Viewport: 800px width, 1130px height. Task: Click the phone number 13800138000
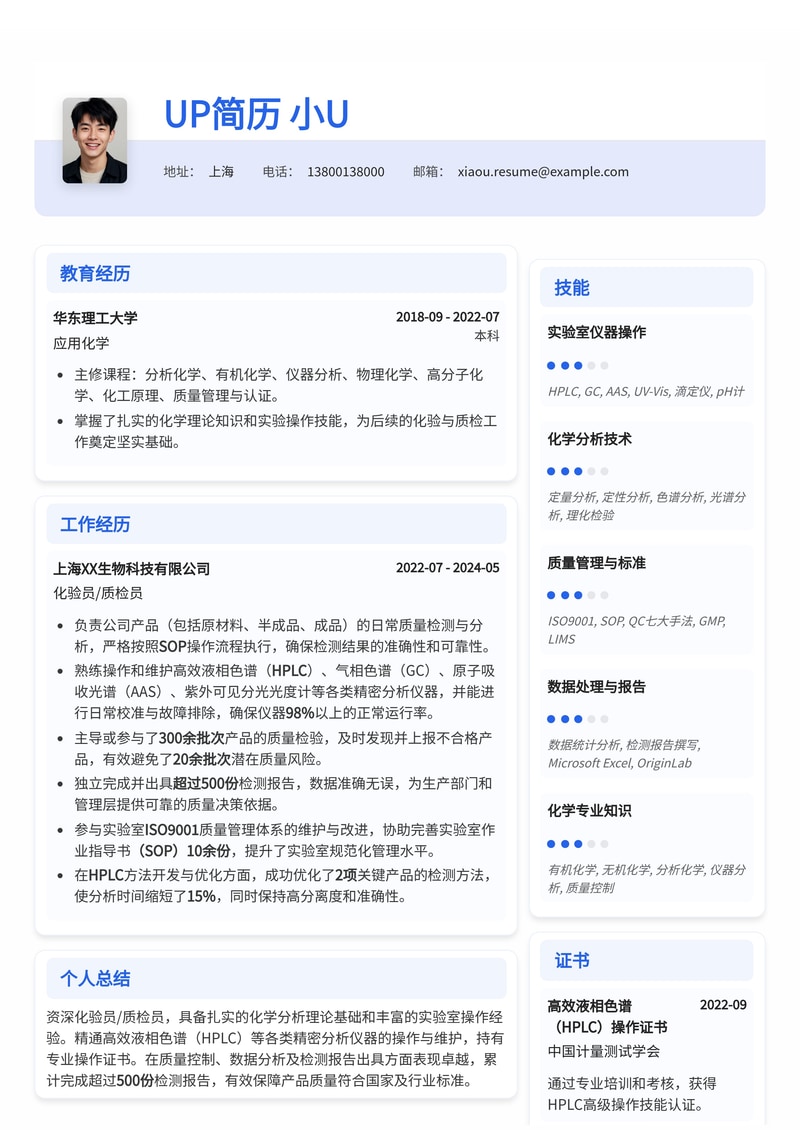click(x=346, y=171)
